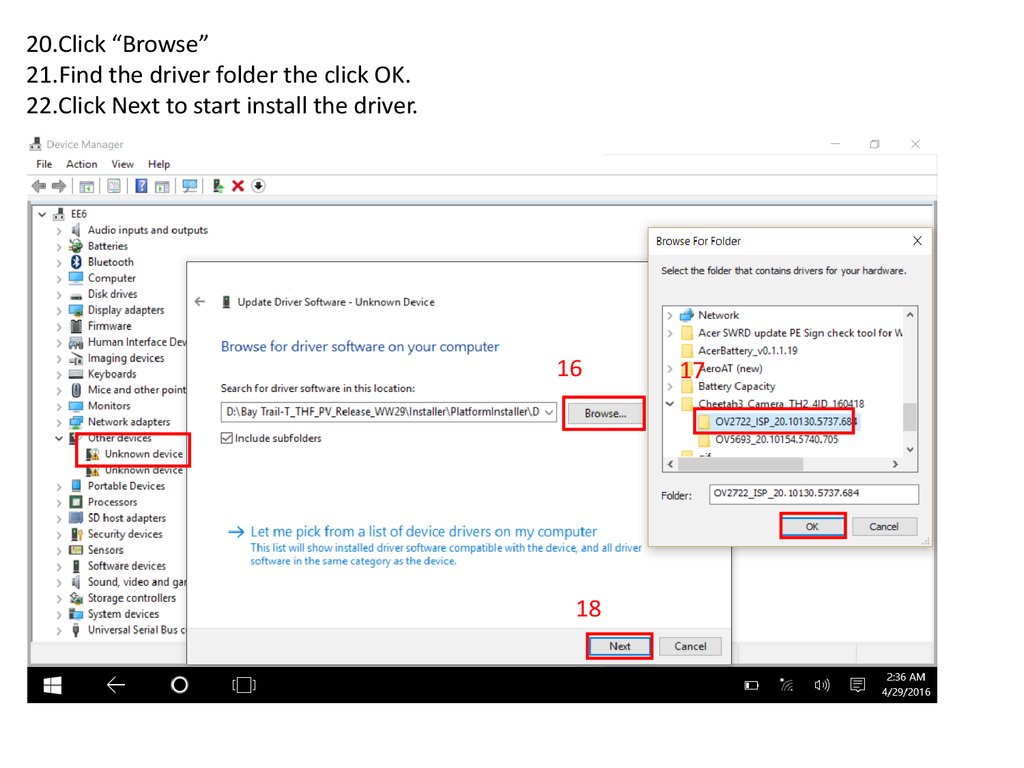Click the driver search location path field
This screenshot has height=768, width=1024.
point(389,412)
